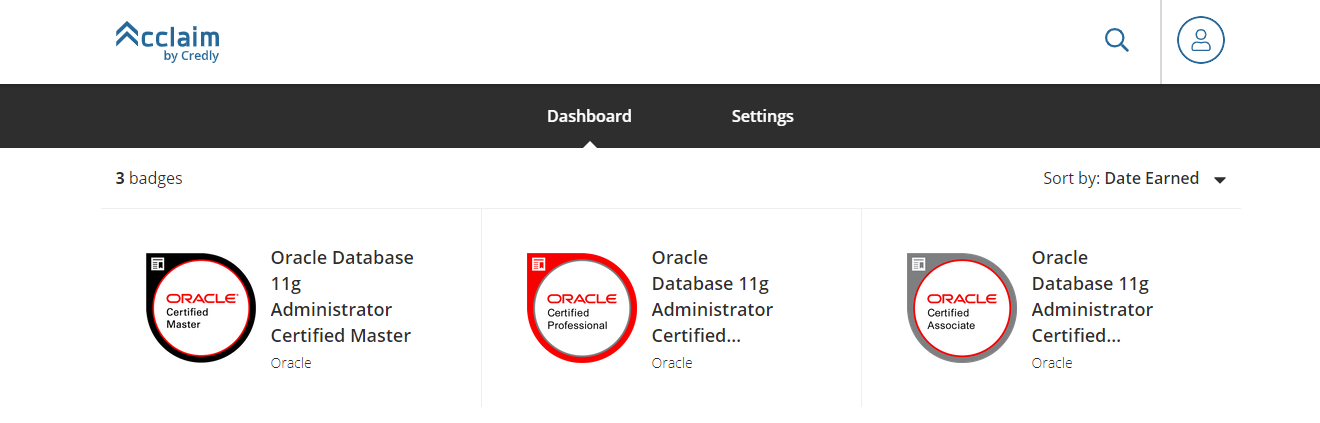1320x423 pixels.
Task: Click the Date Earned sort value
Action: point(1151,178)
